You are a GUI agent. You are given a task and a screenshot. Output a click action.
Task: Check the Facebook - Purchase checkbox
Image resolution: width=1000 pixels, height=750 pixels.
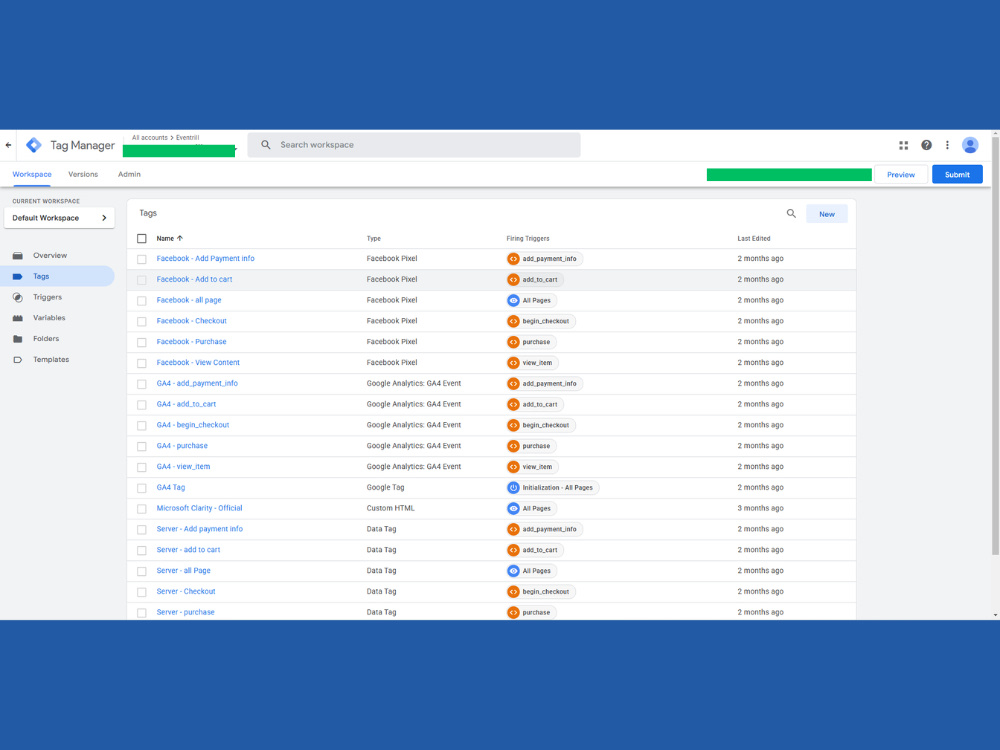142,342
